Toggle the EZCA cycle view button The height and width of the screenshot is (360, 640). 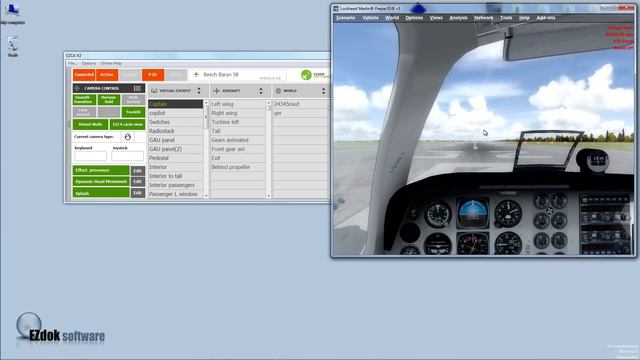(x=127, y=124)
